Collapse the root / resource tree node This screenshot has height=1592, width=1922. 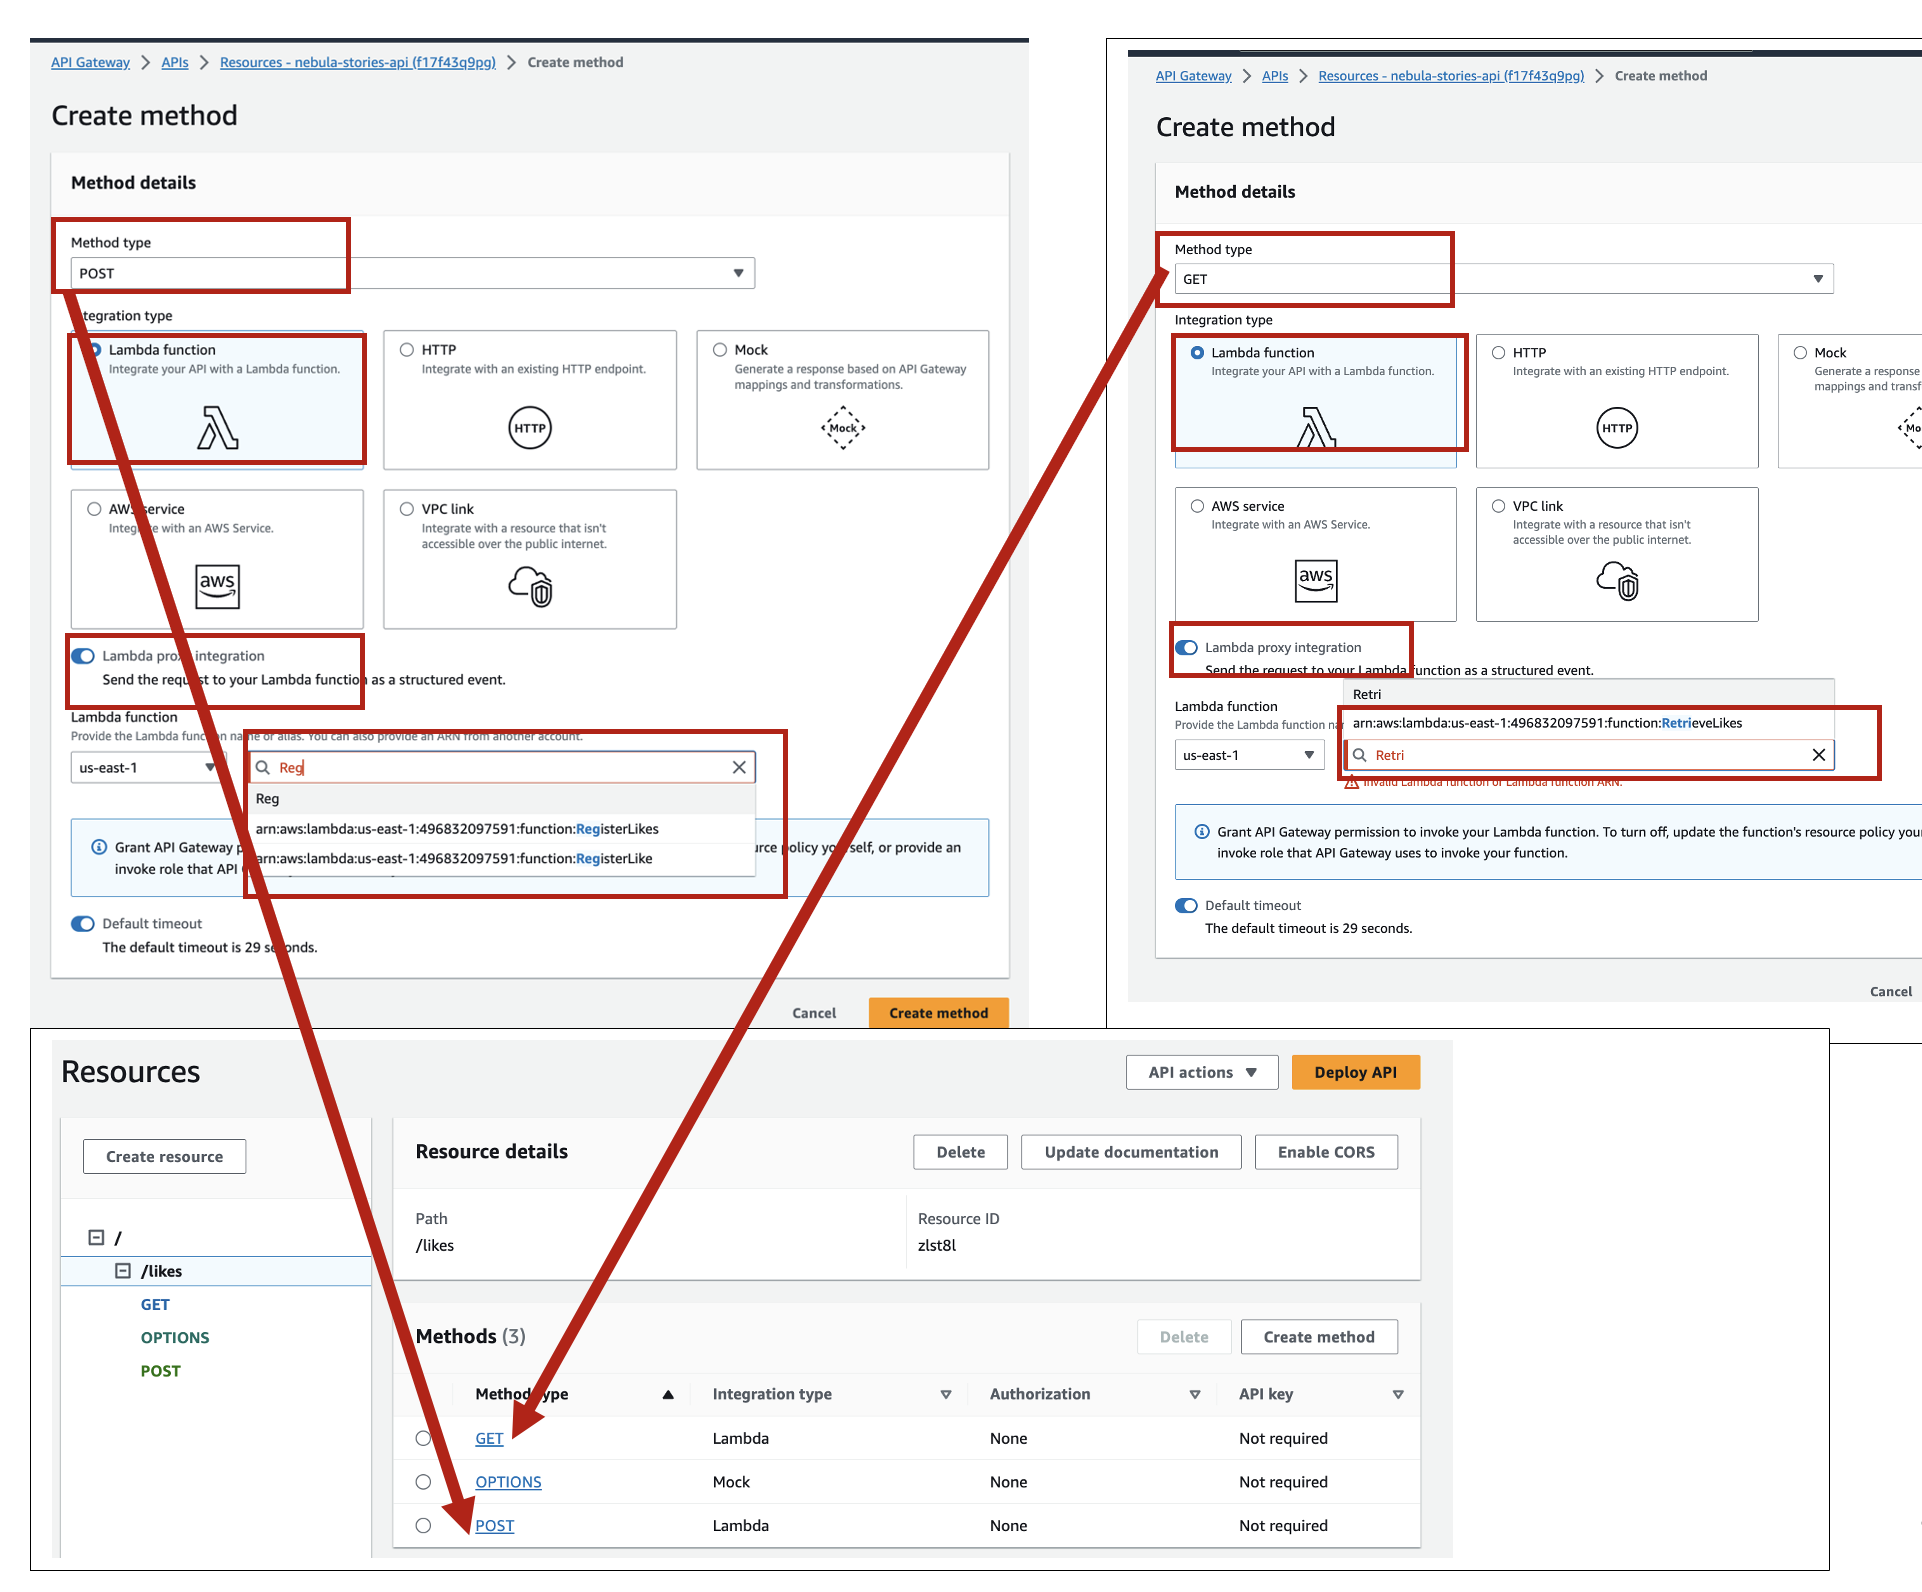(x=96, y=1238)
